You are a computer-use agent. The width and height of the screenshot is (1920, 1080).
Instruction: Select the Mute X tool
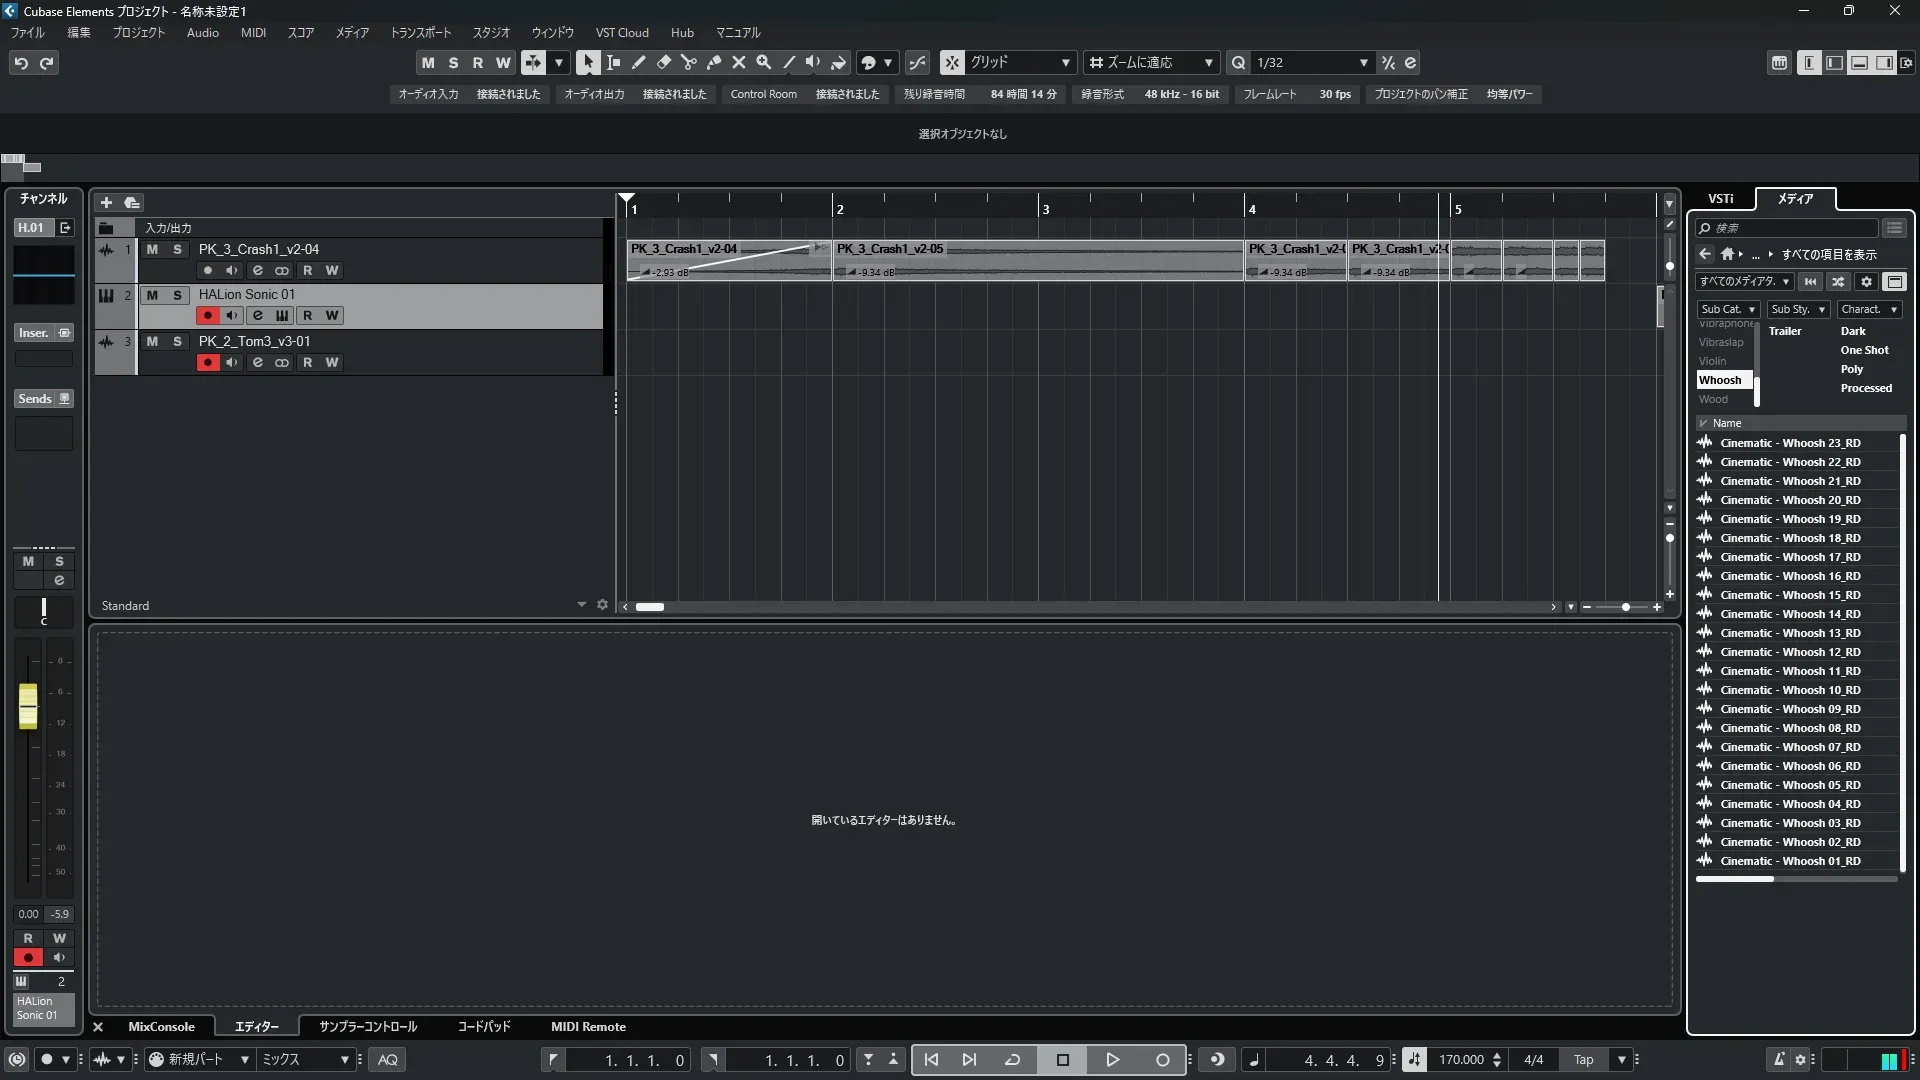pos(739,62)
